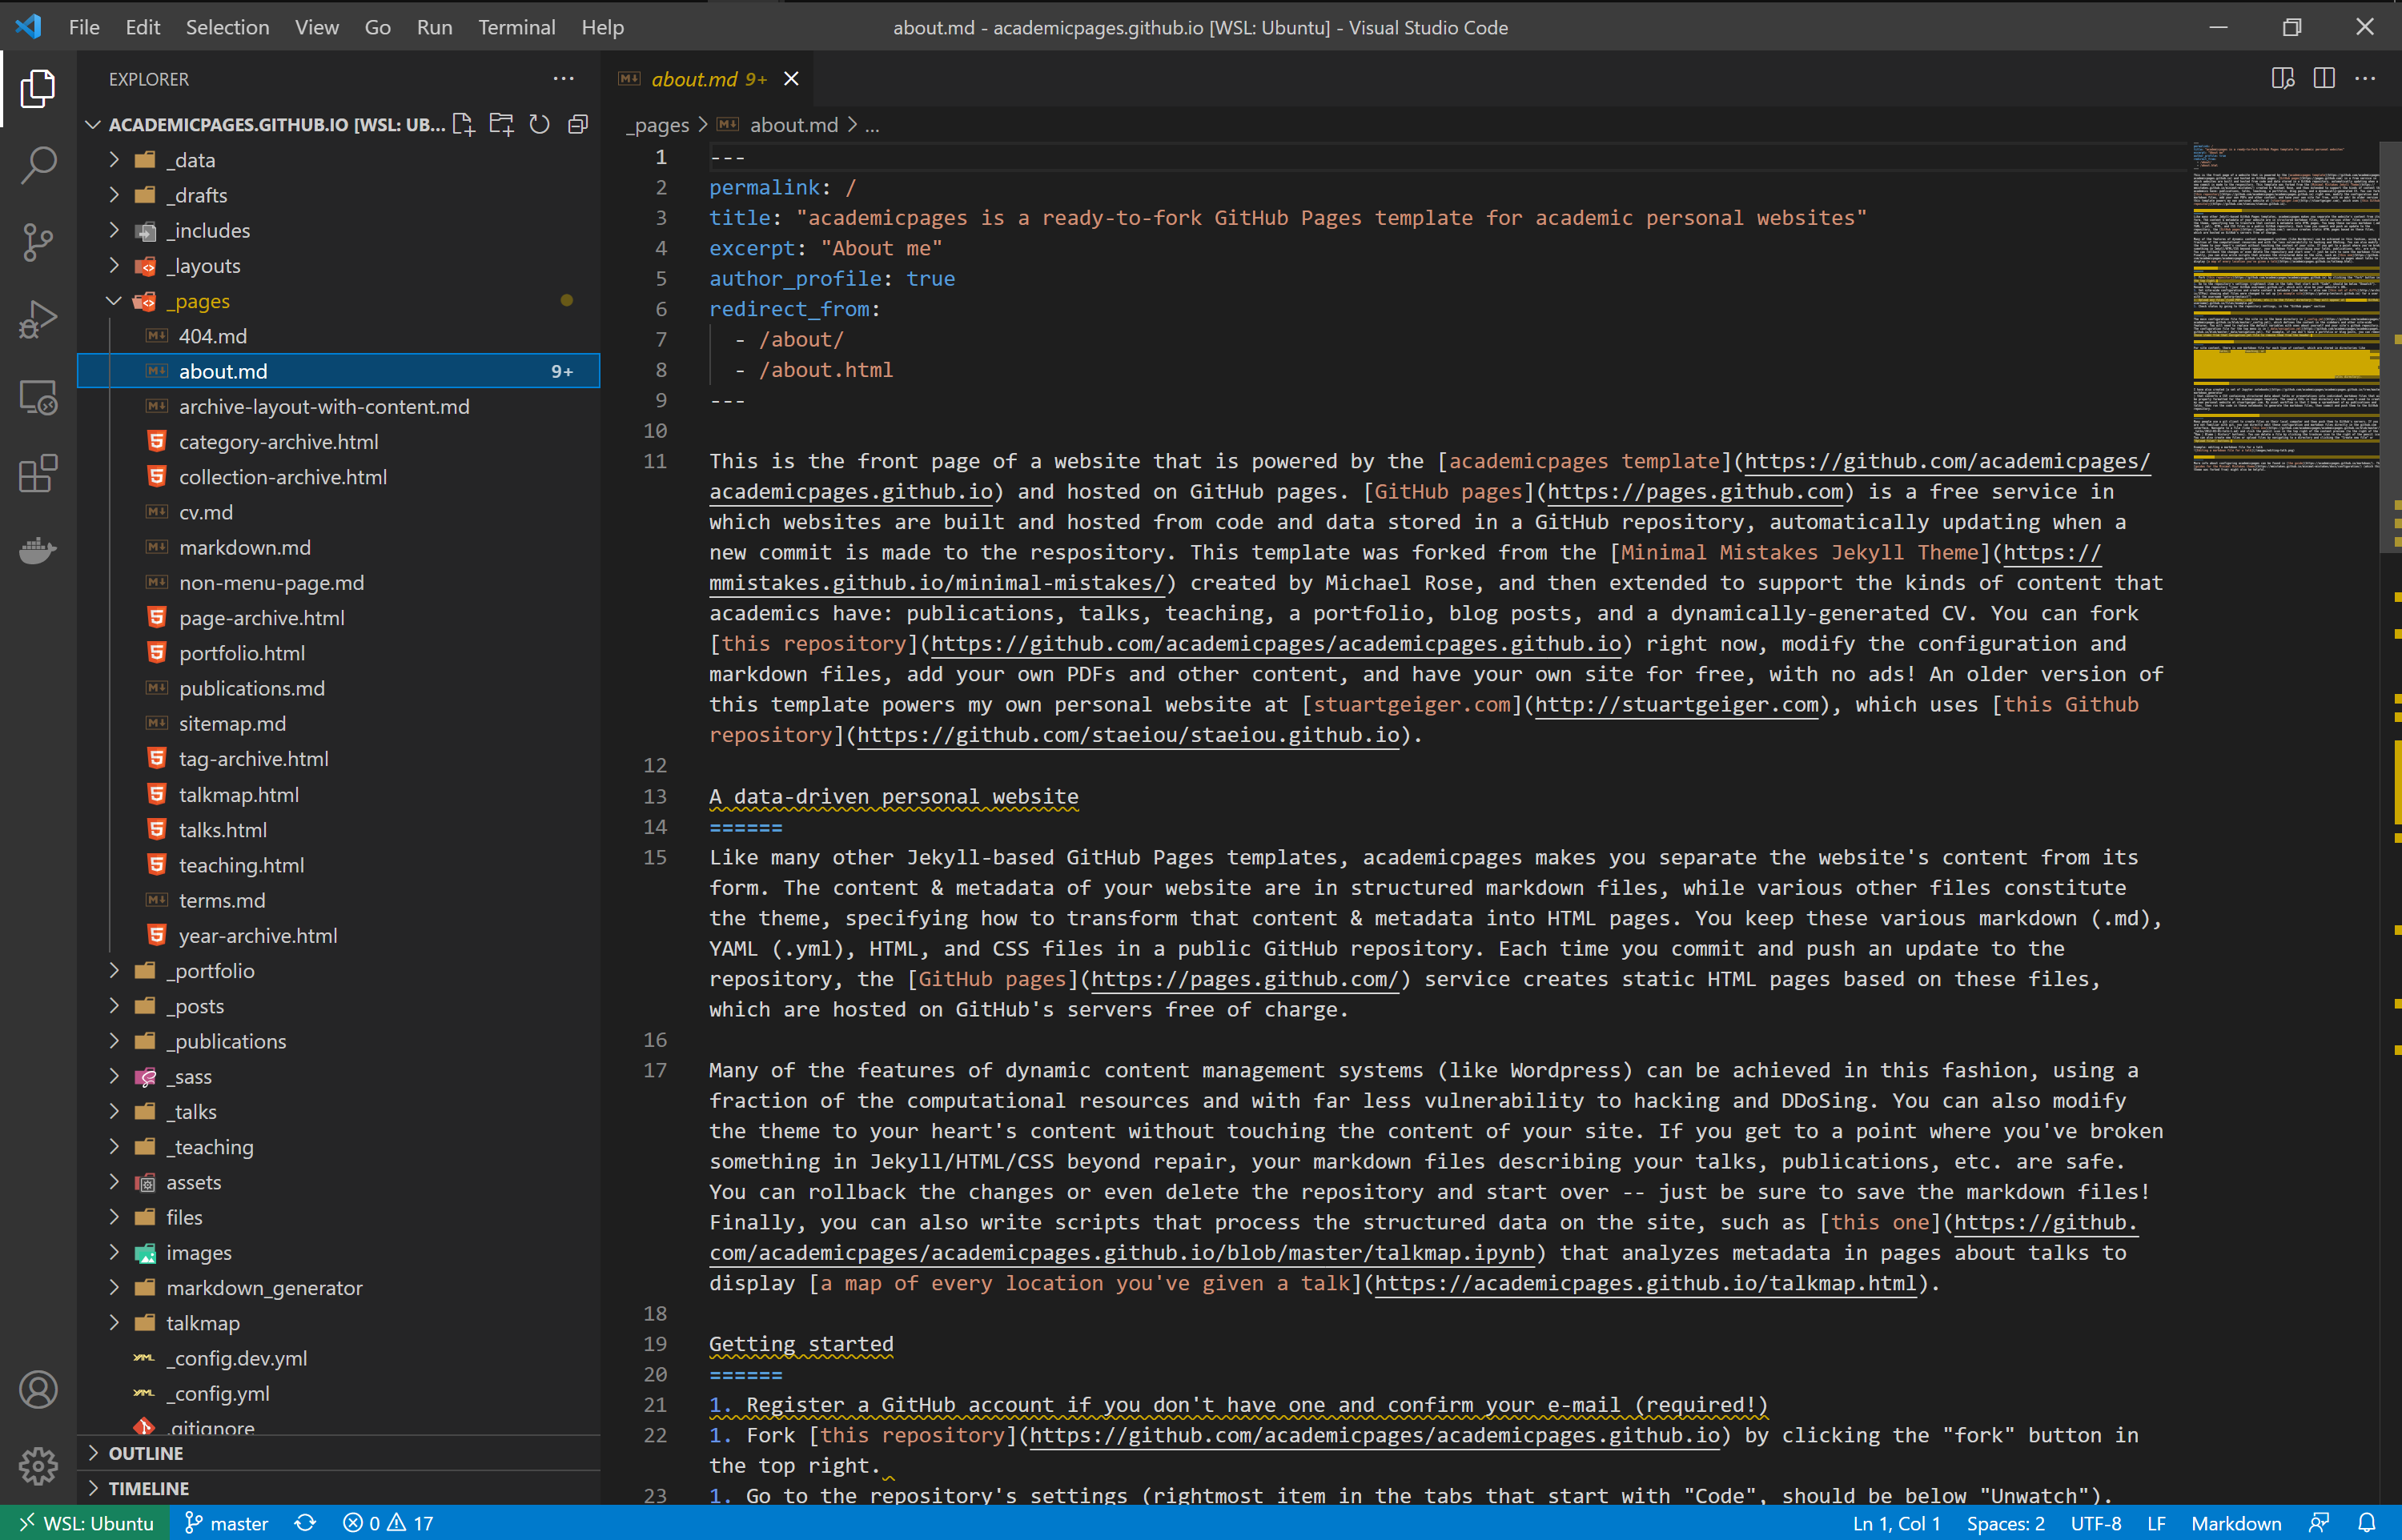
Task: Open the Source Control view
Action: (x=38, y=242)
